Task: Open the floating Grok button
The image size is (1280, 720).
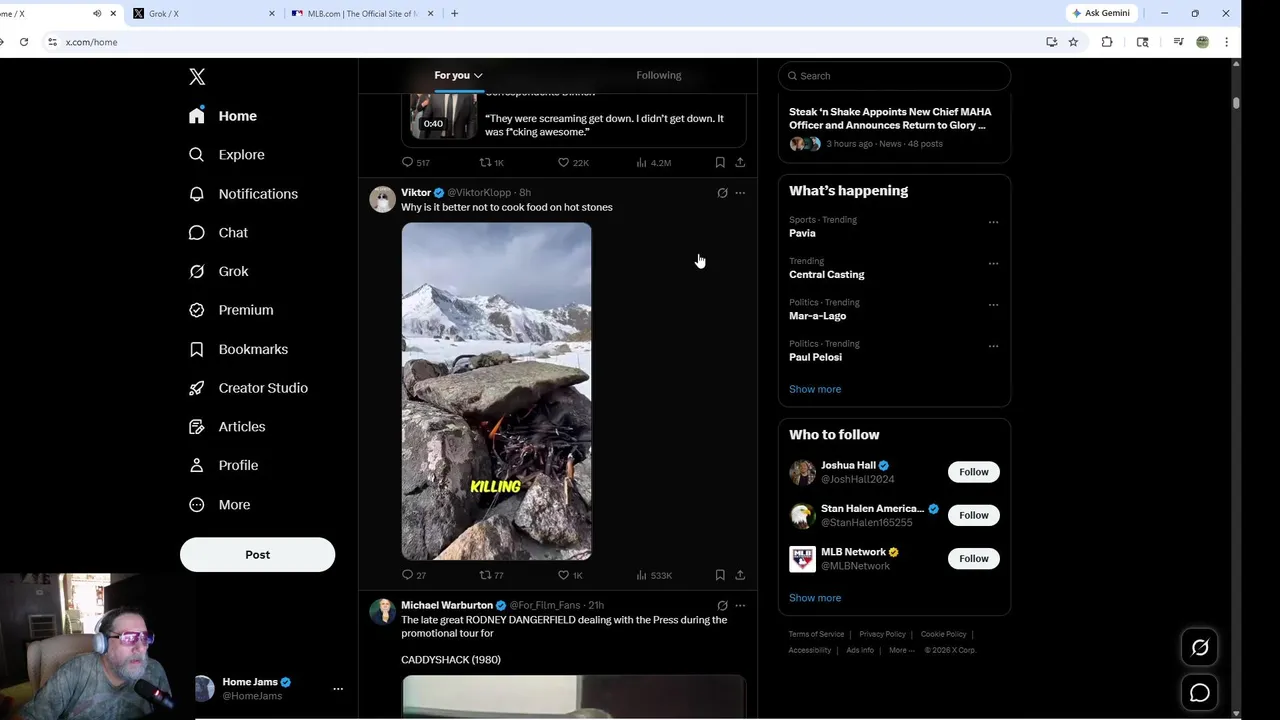Action: [x=1200, y=648]
